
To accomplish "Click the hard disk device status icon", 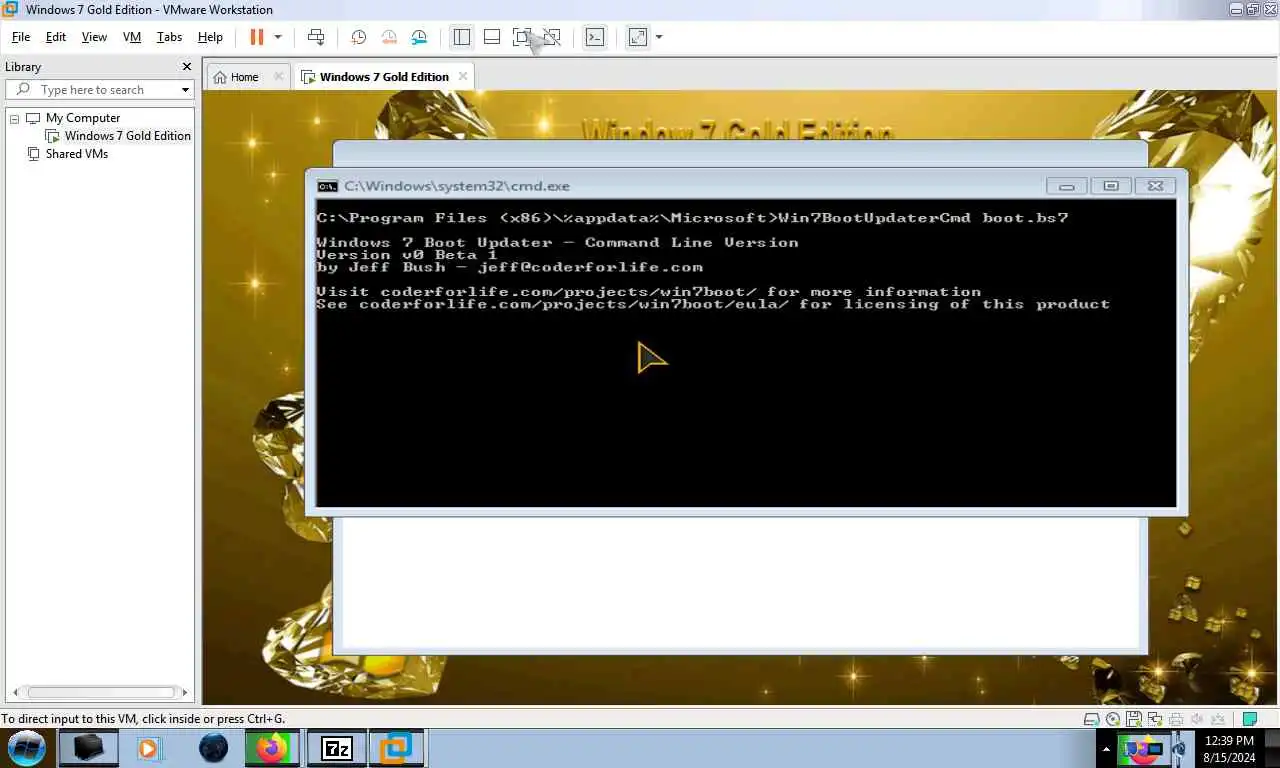I will pyautogui.click(x=1092, y=719).
